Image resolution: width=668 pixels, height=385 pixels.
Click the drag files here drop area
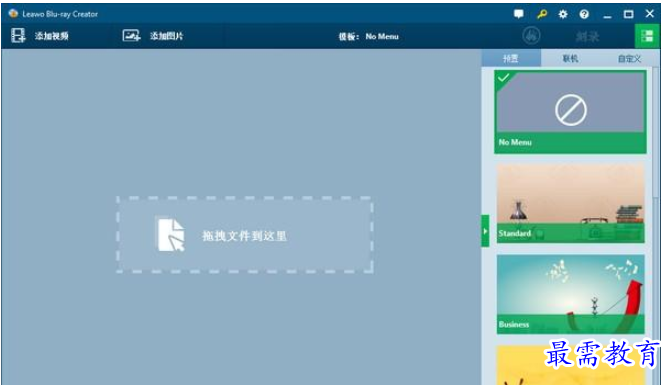tap(245, 235)
